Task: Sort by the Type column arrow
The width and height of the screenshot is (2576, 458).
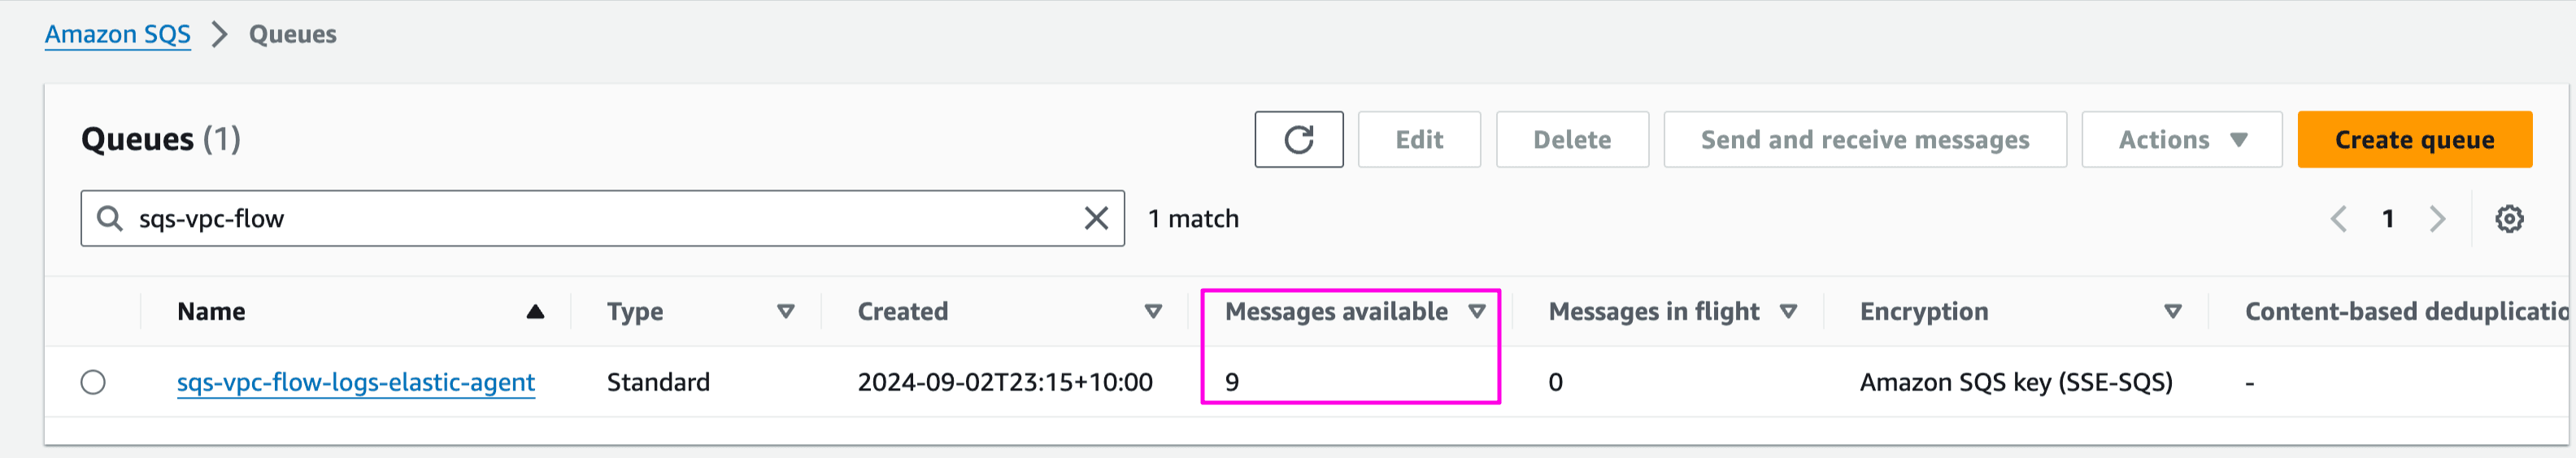Action: [x=786, y=312]
